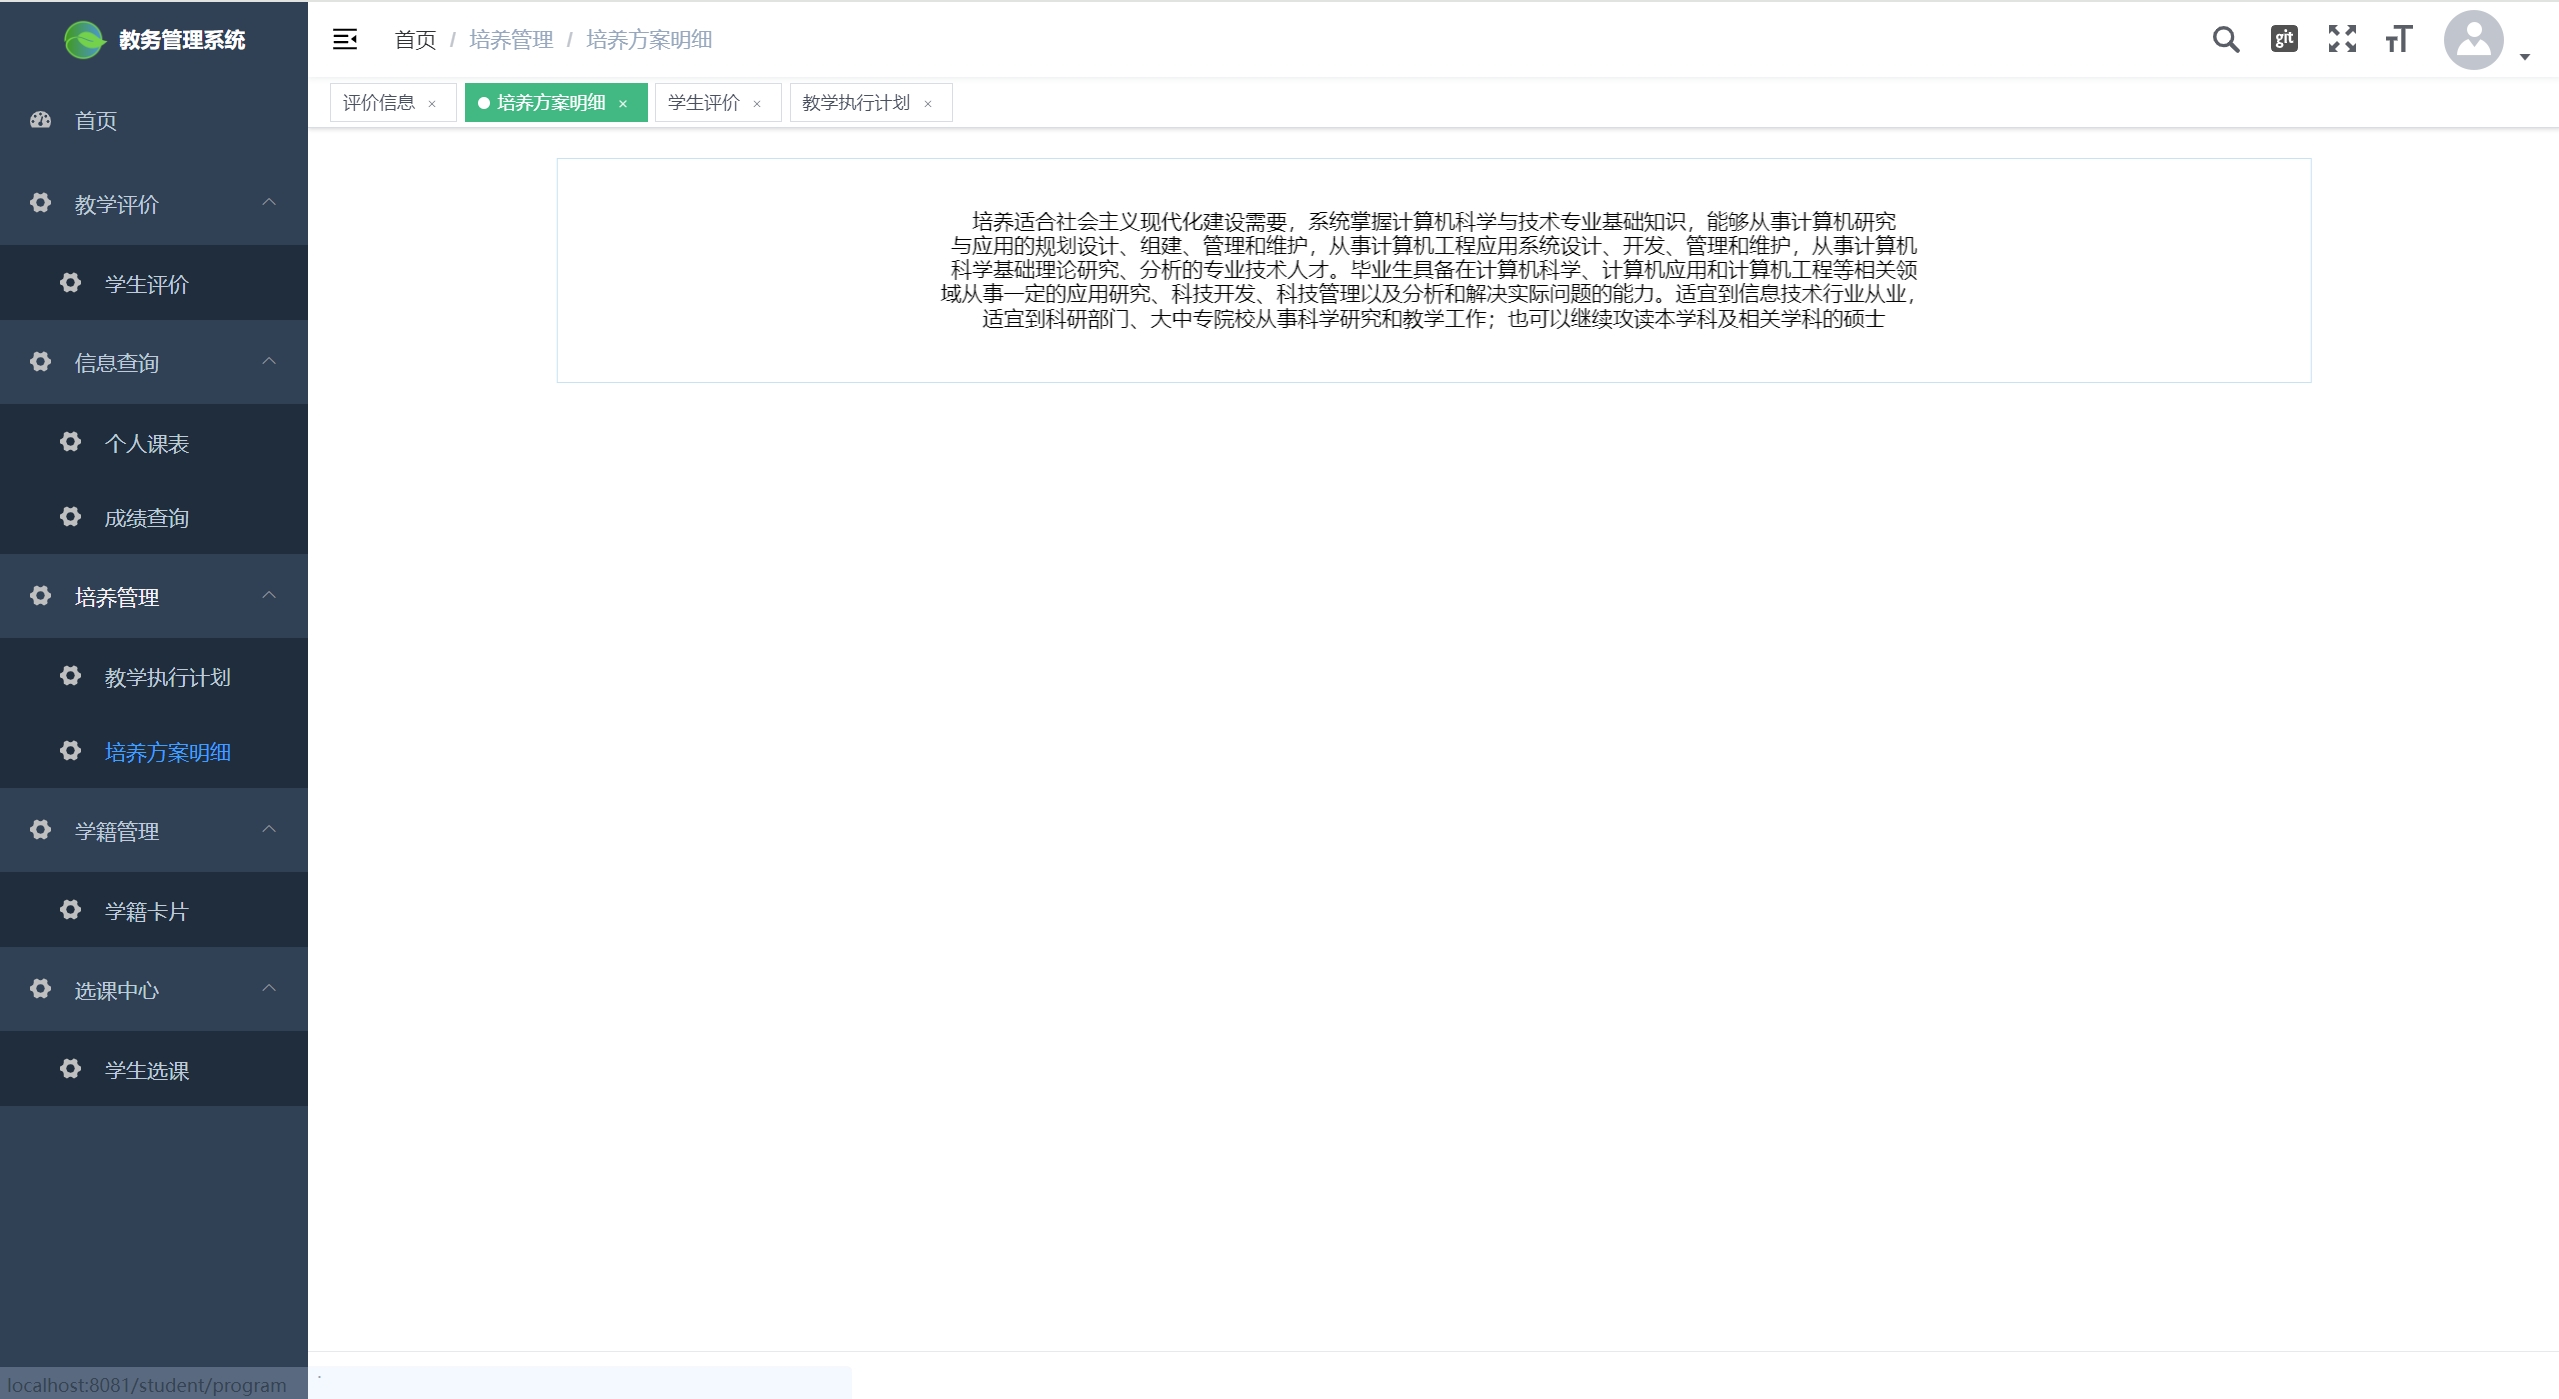Collapse the 教学评价 menu group
The image size is (2559, 1399).
tap(269, 203)
